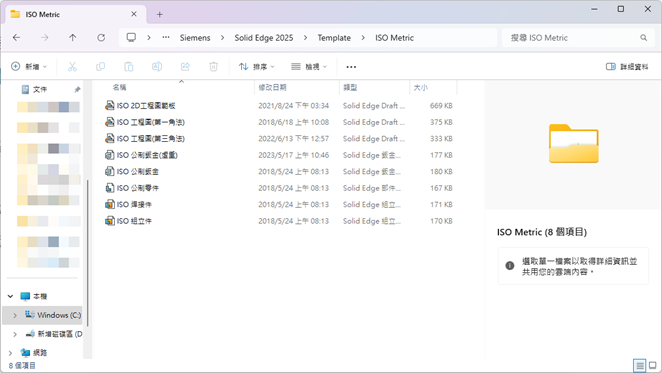Sort by 名稱 (Name) column header
The height and width of the screenshot is (373, 662).
pos(119,87)
